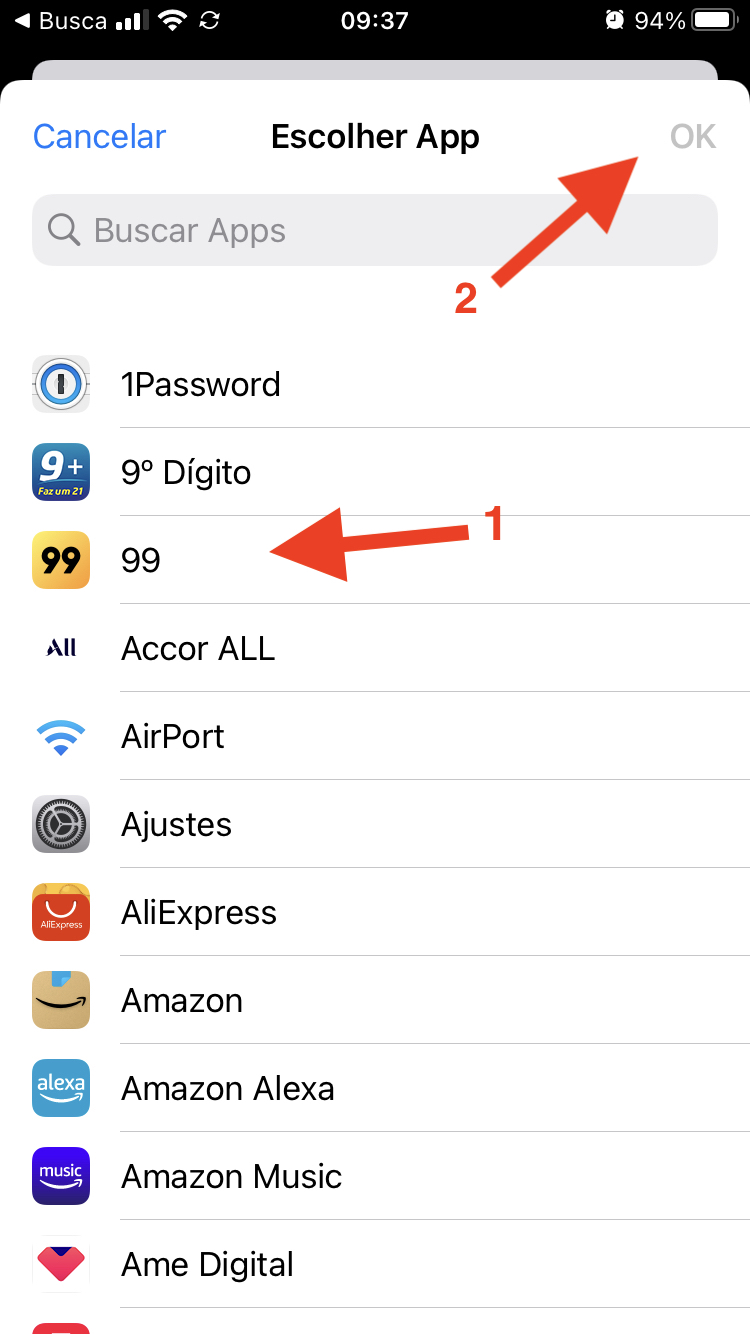Tap the Amazon box icon
Image resolution: width=750 pixels, height=1334 pixels.
tap(61, 1000)
